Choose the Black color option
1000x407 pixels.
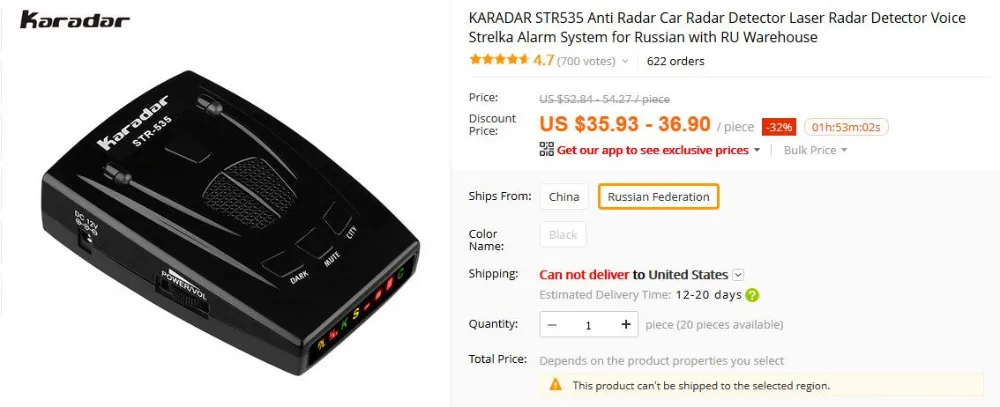[x=563, y=234]
